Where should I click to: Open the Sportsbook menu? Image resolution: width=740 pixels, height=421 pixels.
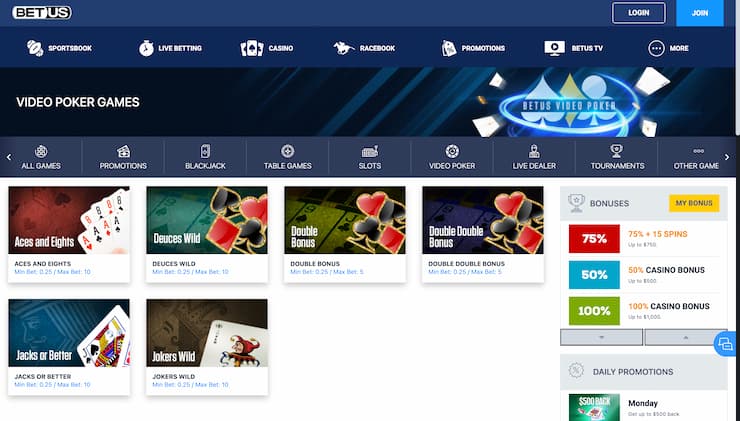coord(59,48)
